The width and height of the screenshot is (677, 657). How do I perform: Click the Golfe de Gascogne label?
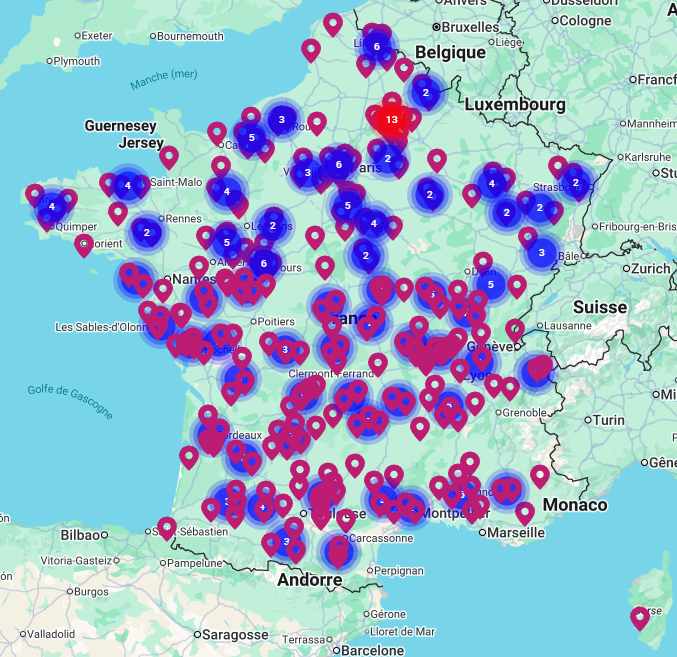70,402
